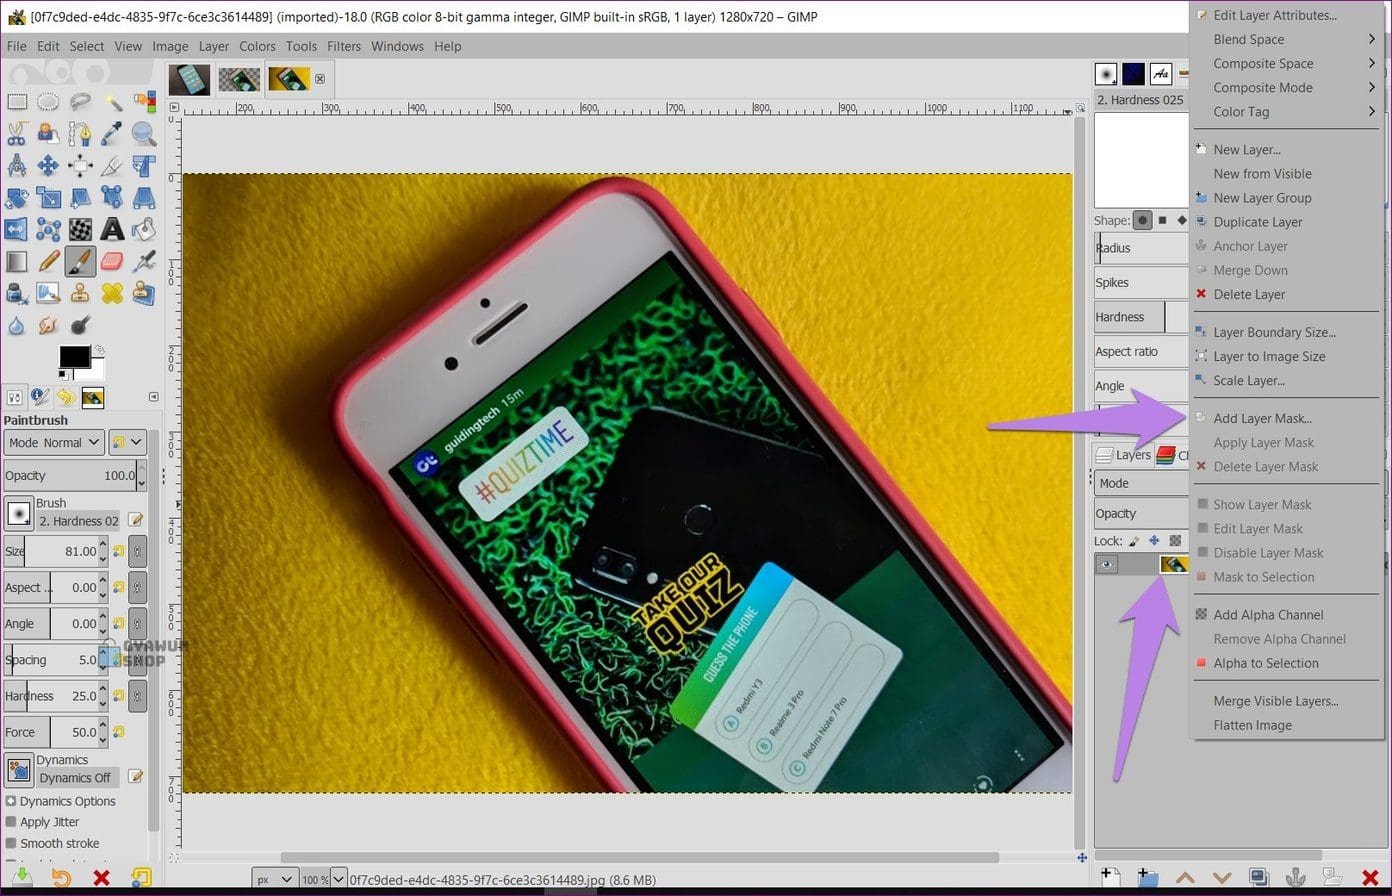Image resolution: width=1392 pixels, height=896 pixels.
Task: Open the Colors menu
Action: point(257,46)
